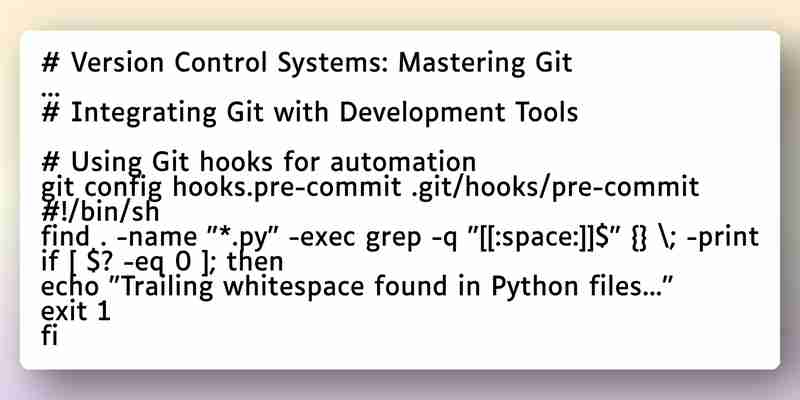Image resolution: width=800 pixels, height=400 pixels.
Task: Click the '#!/bin/sh' shebang line
Action: pos(100,212)
